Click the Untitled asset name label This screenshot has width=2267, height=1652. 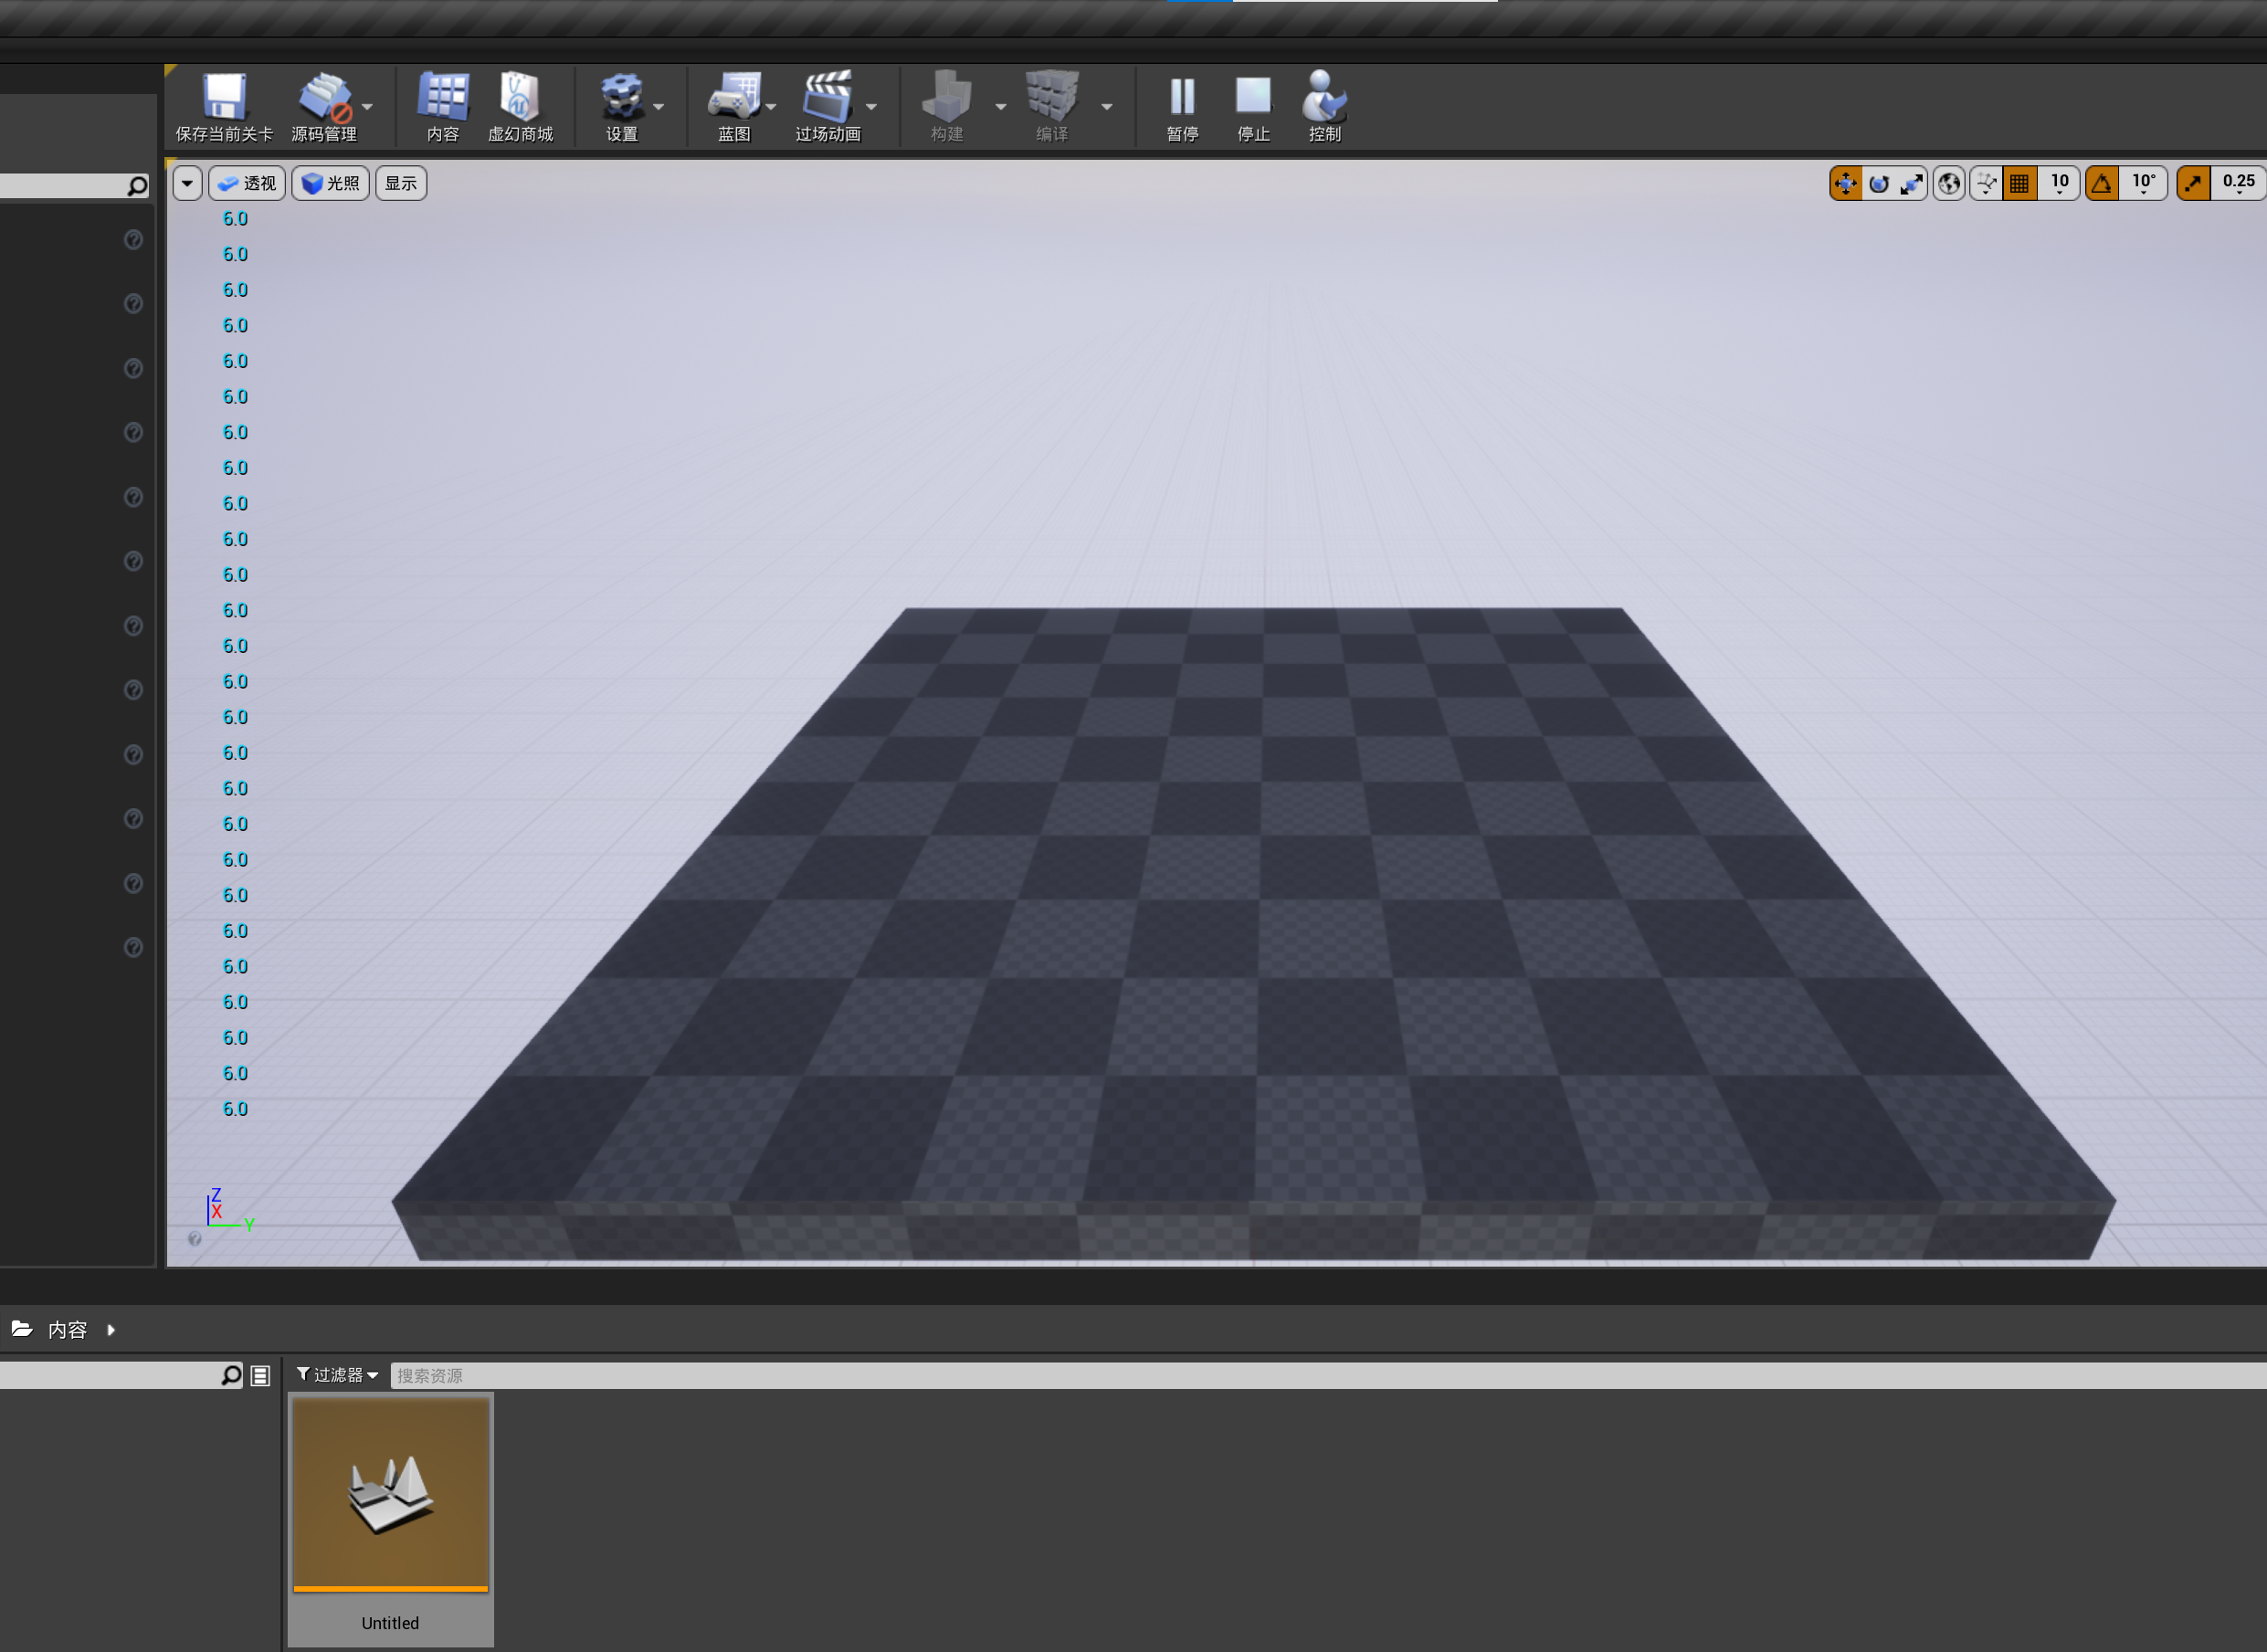click(391, 1623)
